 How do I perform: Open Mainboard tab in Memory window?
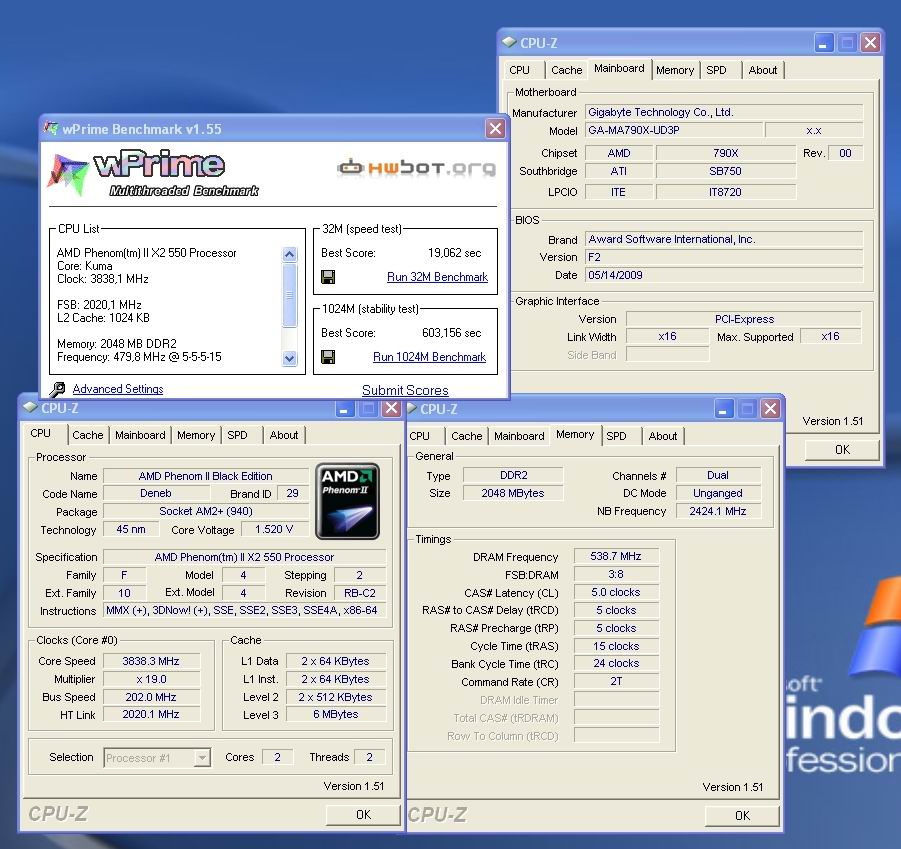click(519, 436)
